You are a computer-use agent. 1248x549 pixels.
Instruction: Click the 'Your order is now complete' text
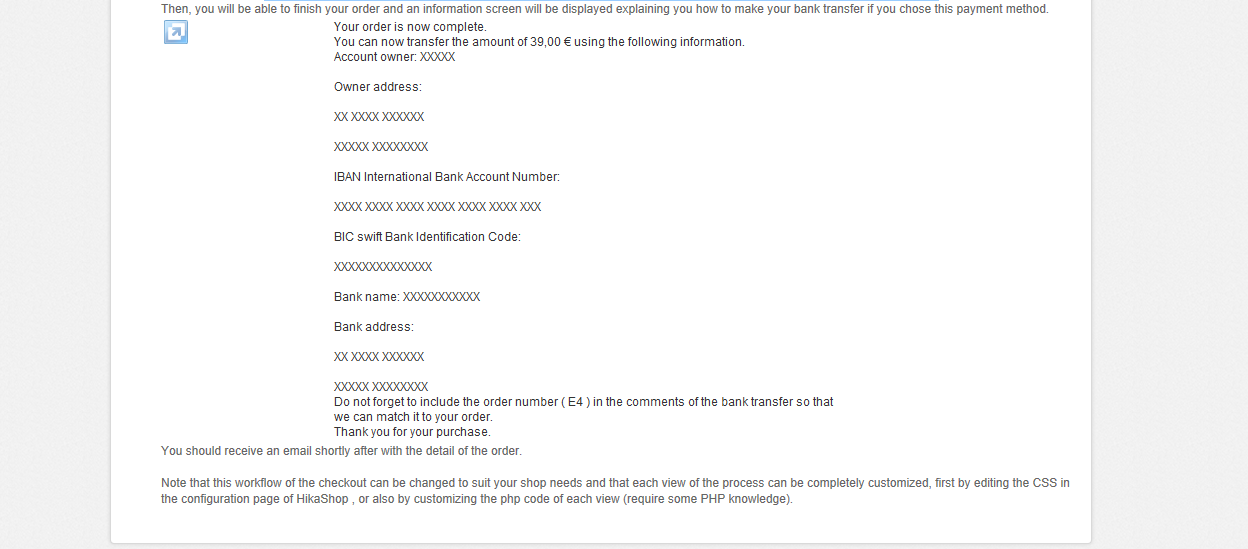click(410, 27)
